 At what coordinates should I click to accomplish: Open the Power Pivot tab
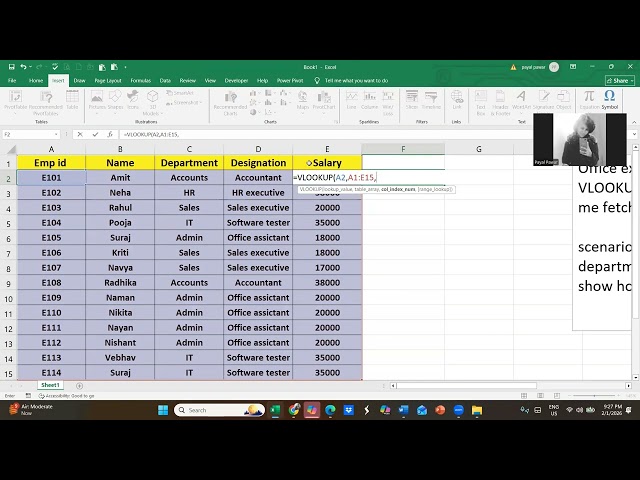pos(290,80)
